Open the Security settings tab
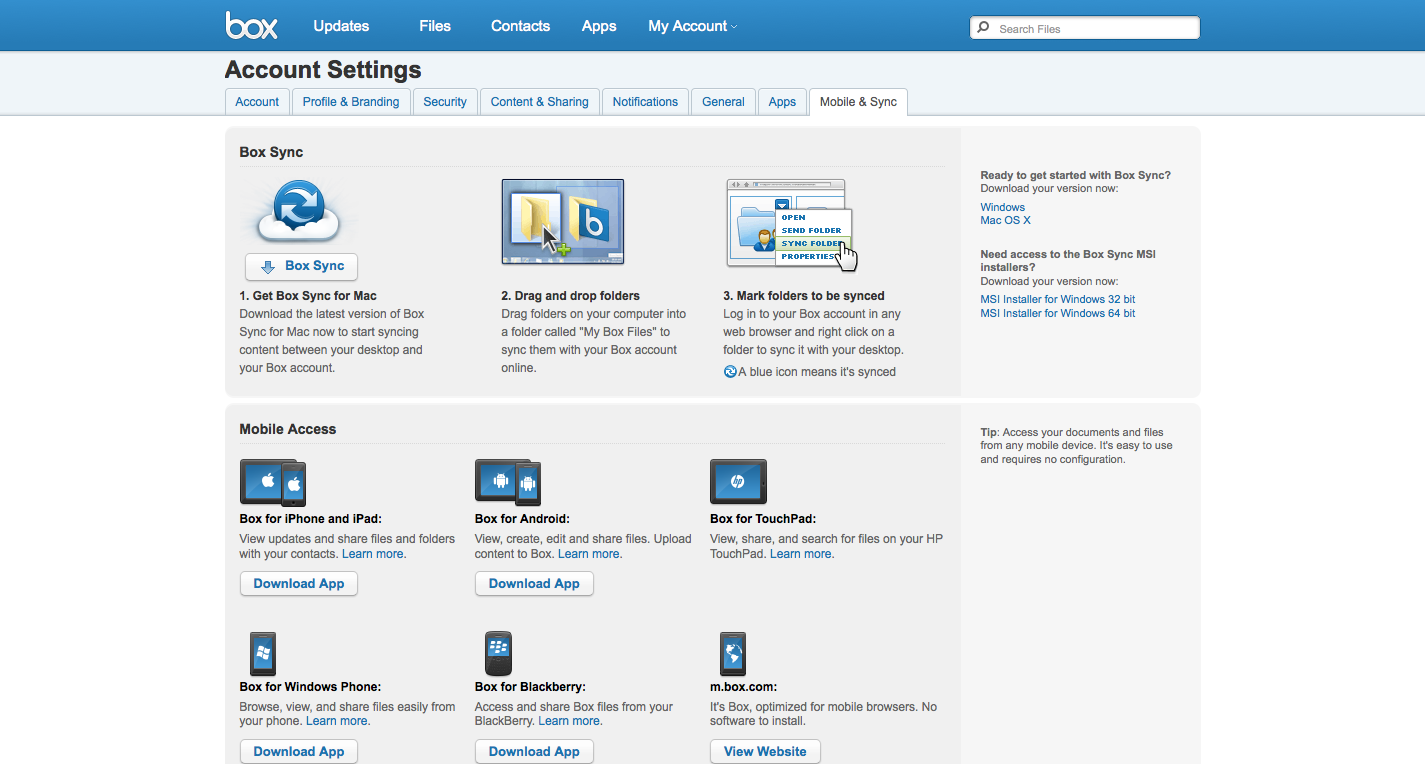This screenshot has width=1425, height=764. coord(445,102)
